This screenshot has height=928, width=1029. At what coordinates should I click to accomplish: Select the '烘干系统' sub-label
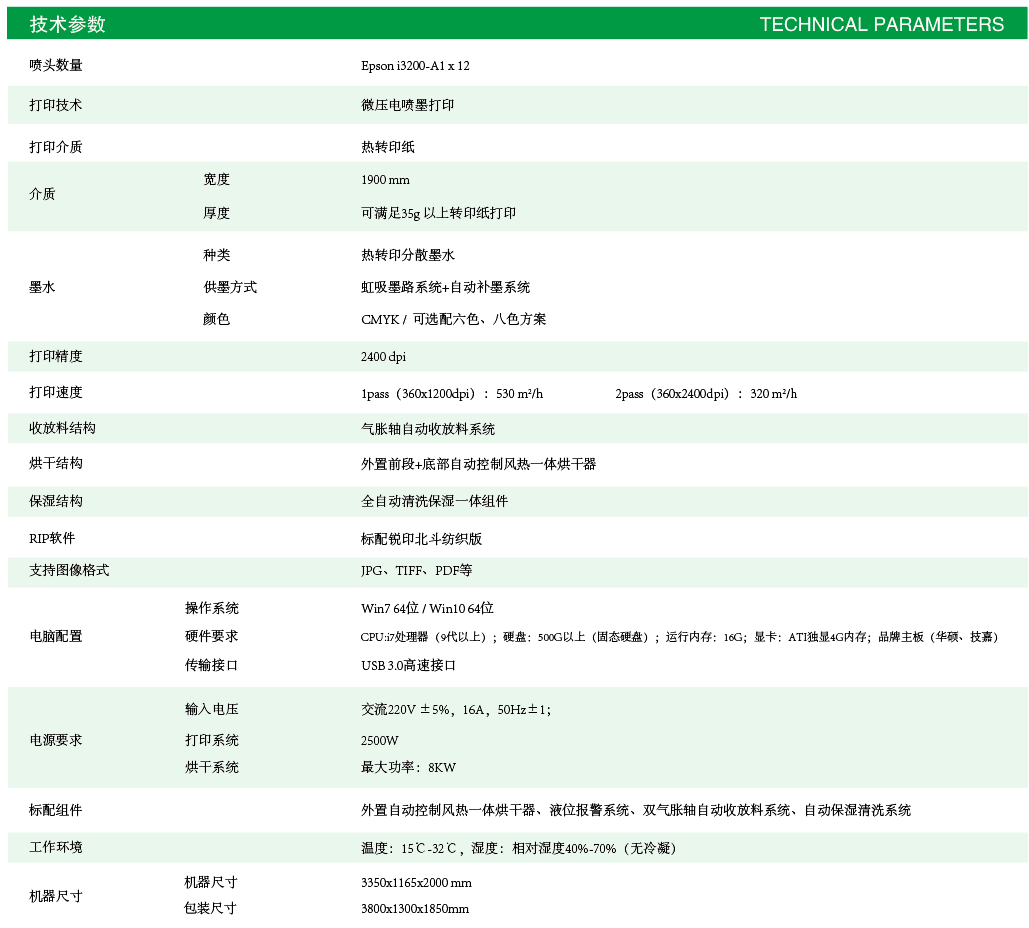click(211, 767)
